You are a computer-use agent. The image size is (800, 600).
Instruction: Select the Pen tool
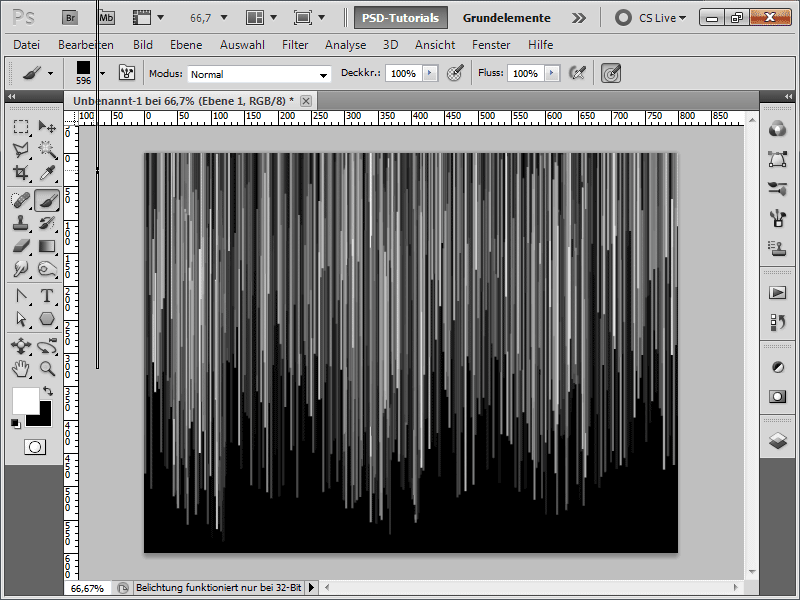tap(21, 296)
